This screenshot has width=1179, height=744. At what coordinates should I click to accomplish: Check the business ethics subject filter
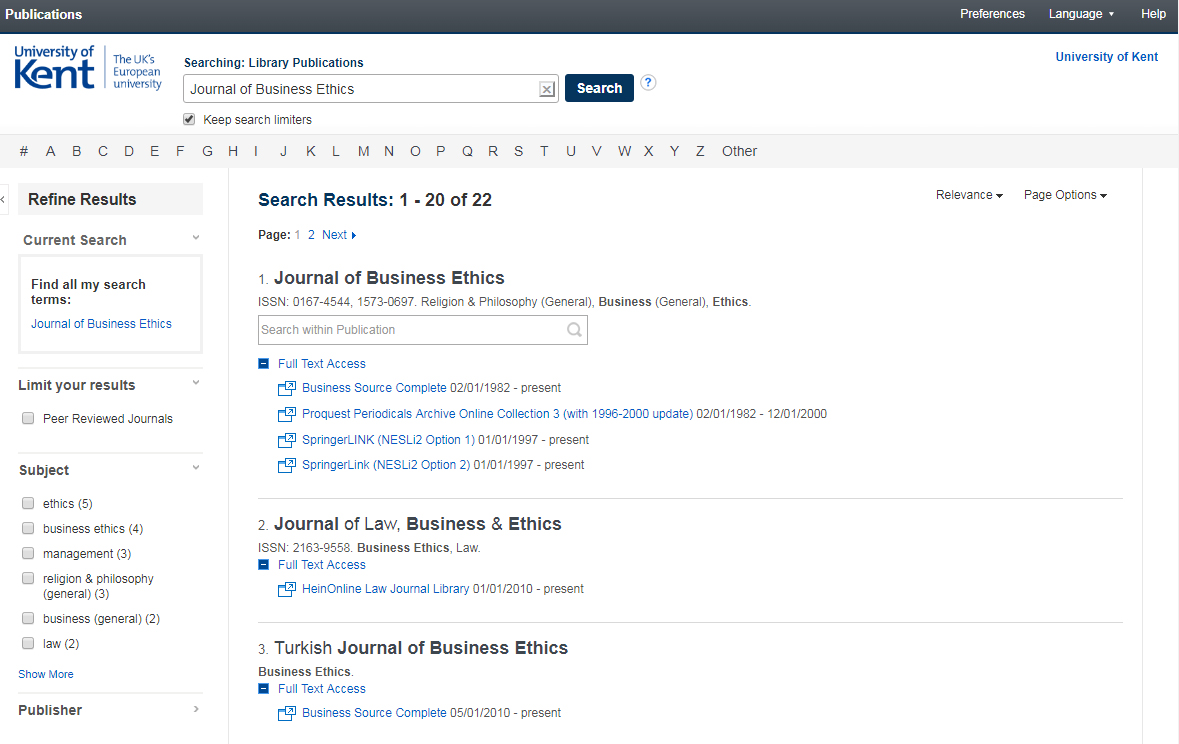click(28, 529)
